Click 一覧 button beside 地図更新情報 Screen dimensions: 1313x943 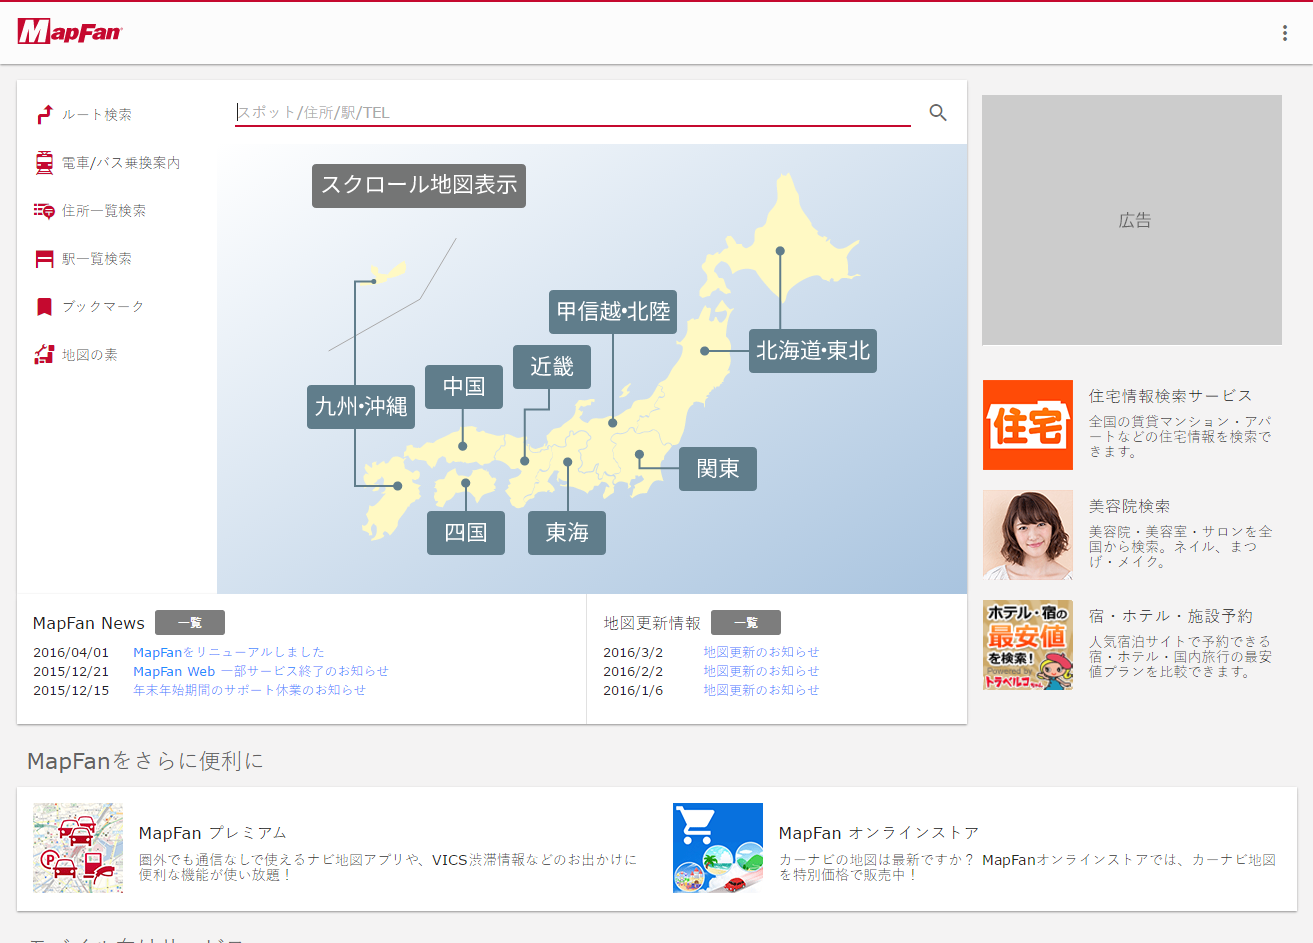click(x=746, y=623)
